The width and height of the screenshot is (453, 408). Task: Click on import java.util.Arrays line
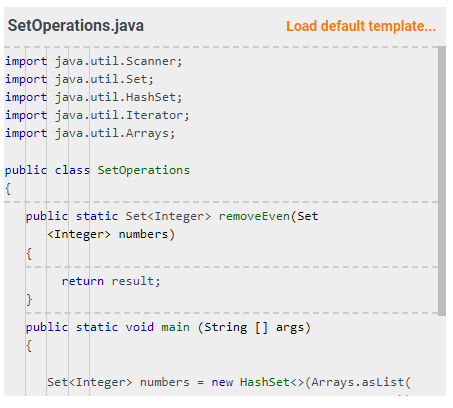90,133
